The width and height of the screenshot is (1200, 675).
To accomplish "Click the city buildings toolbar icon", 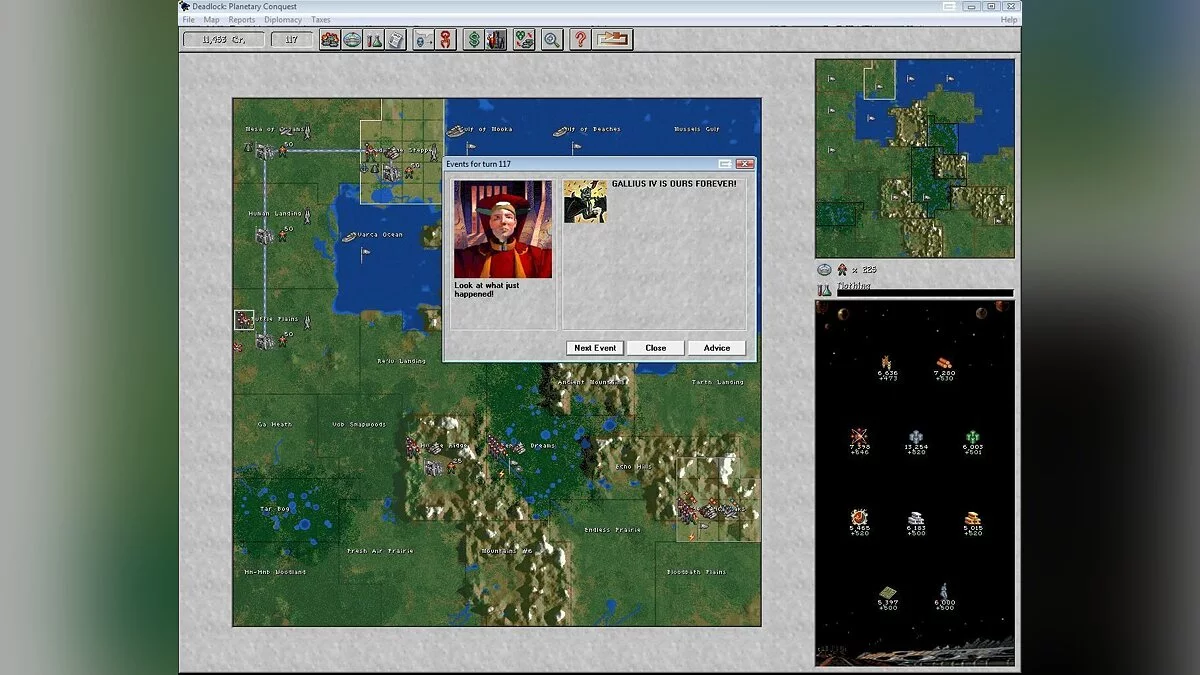I will [495, 40].
